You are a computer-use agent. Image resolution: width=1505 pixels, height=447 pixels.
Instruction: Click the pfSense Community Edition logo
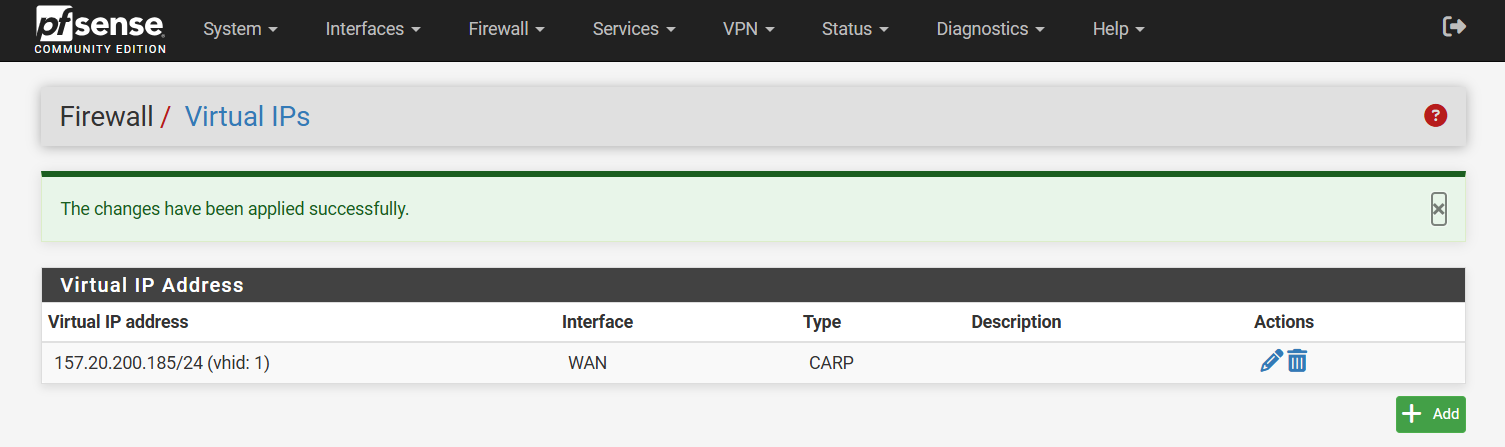(100, 29)
